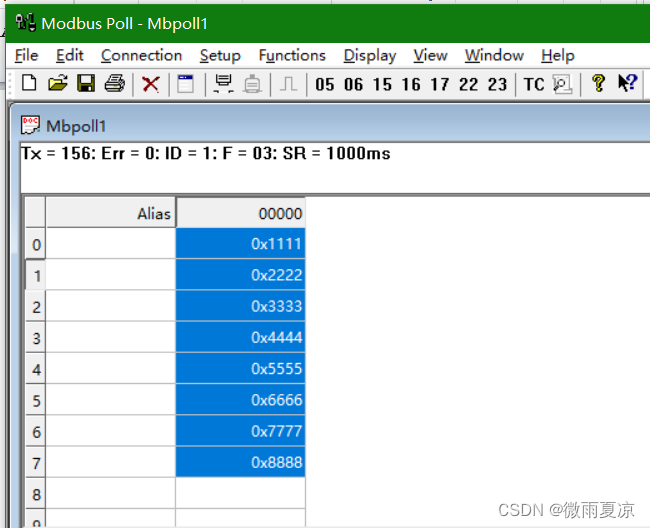The height and width of the screenshot is (528, 650).
Task: Click row header 7
Action: coord(36,463)
